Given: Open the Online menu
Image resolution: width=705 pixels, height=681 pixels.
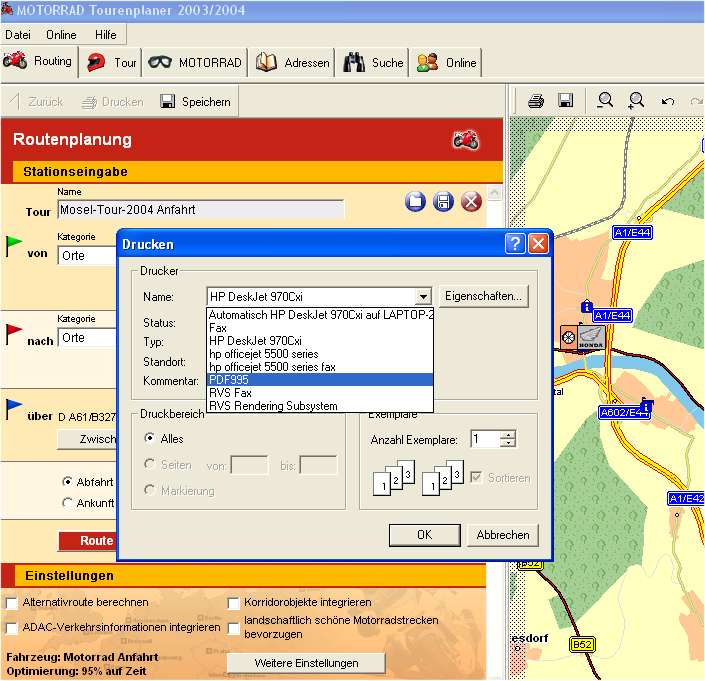Looking at the screenshot, I should (61, 35).
